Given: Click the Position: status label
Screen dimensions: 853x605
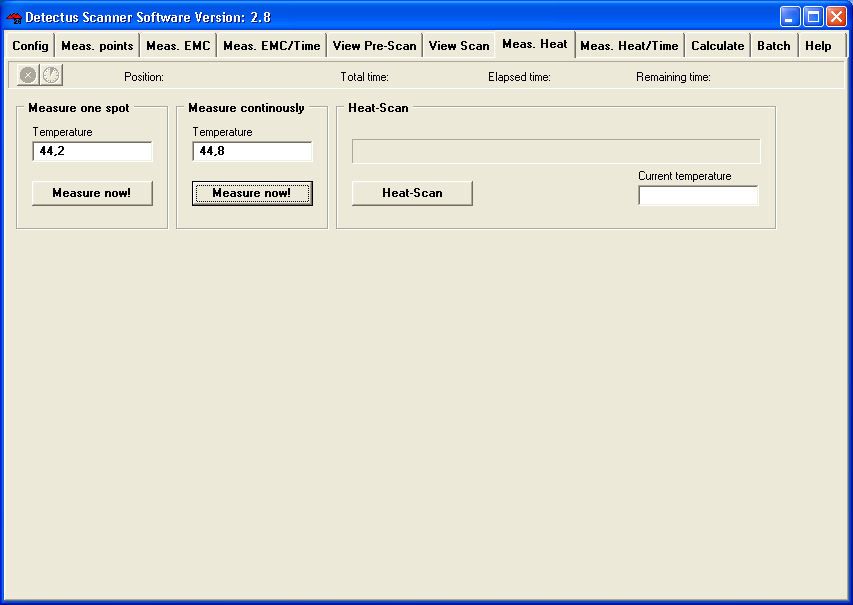Looking at the screenshot, I should pos(144,77).
